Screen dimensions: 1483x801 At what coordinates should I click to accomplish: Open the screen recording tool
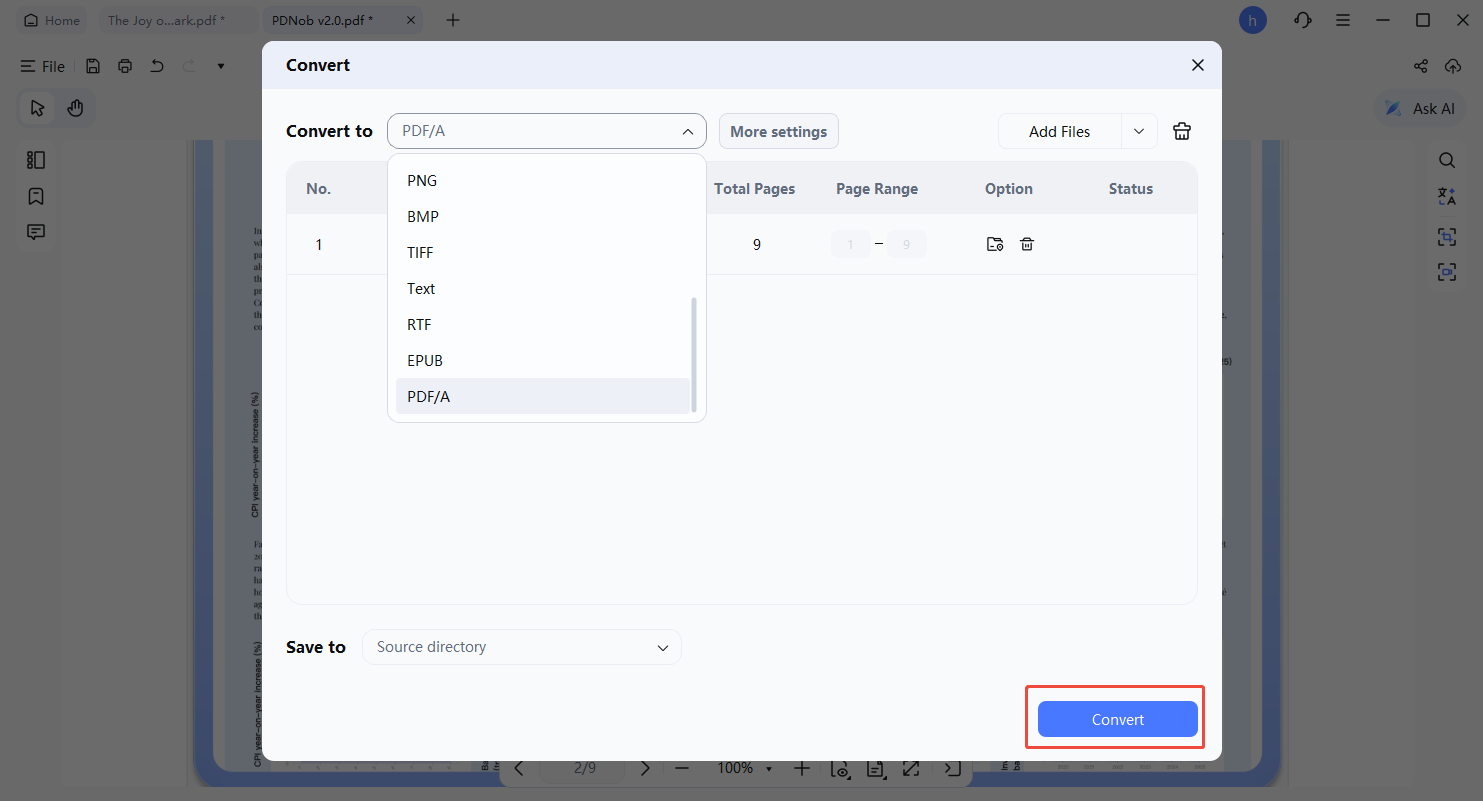click(x=1447, y=271)
